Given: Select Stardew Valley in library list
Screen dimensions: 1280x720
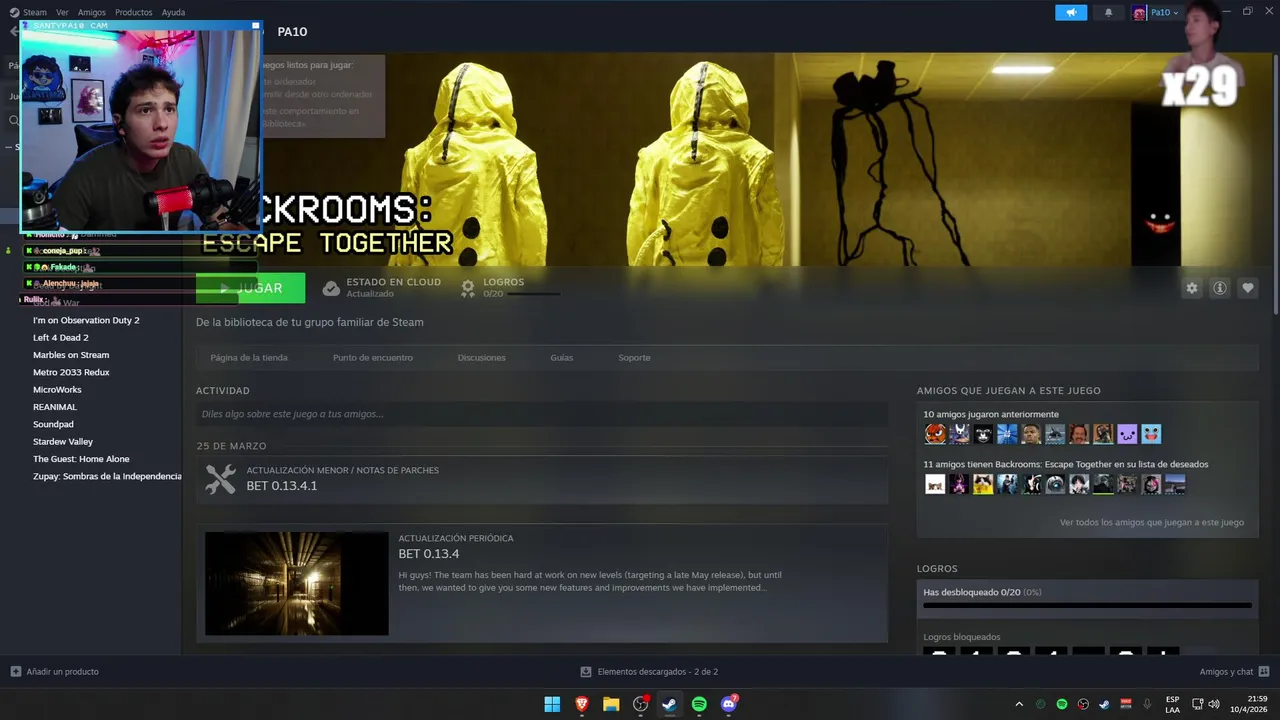Looking at the screenshot, I should [63, 442].
